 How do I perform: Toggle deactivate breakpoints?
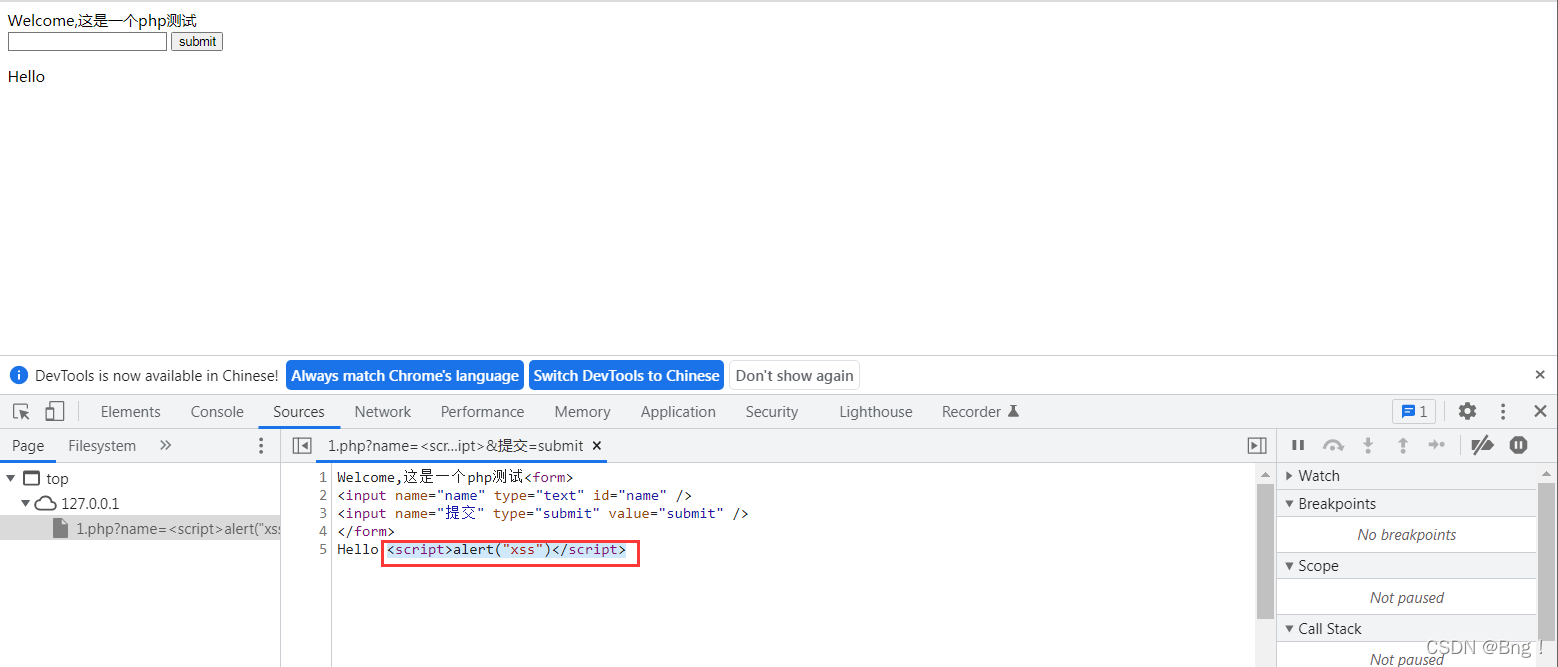click(1482, 445)
